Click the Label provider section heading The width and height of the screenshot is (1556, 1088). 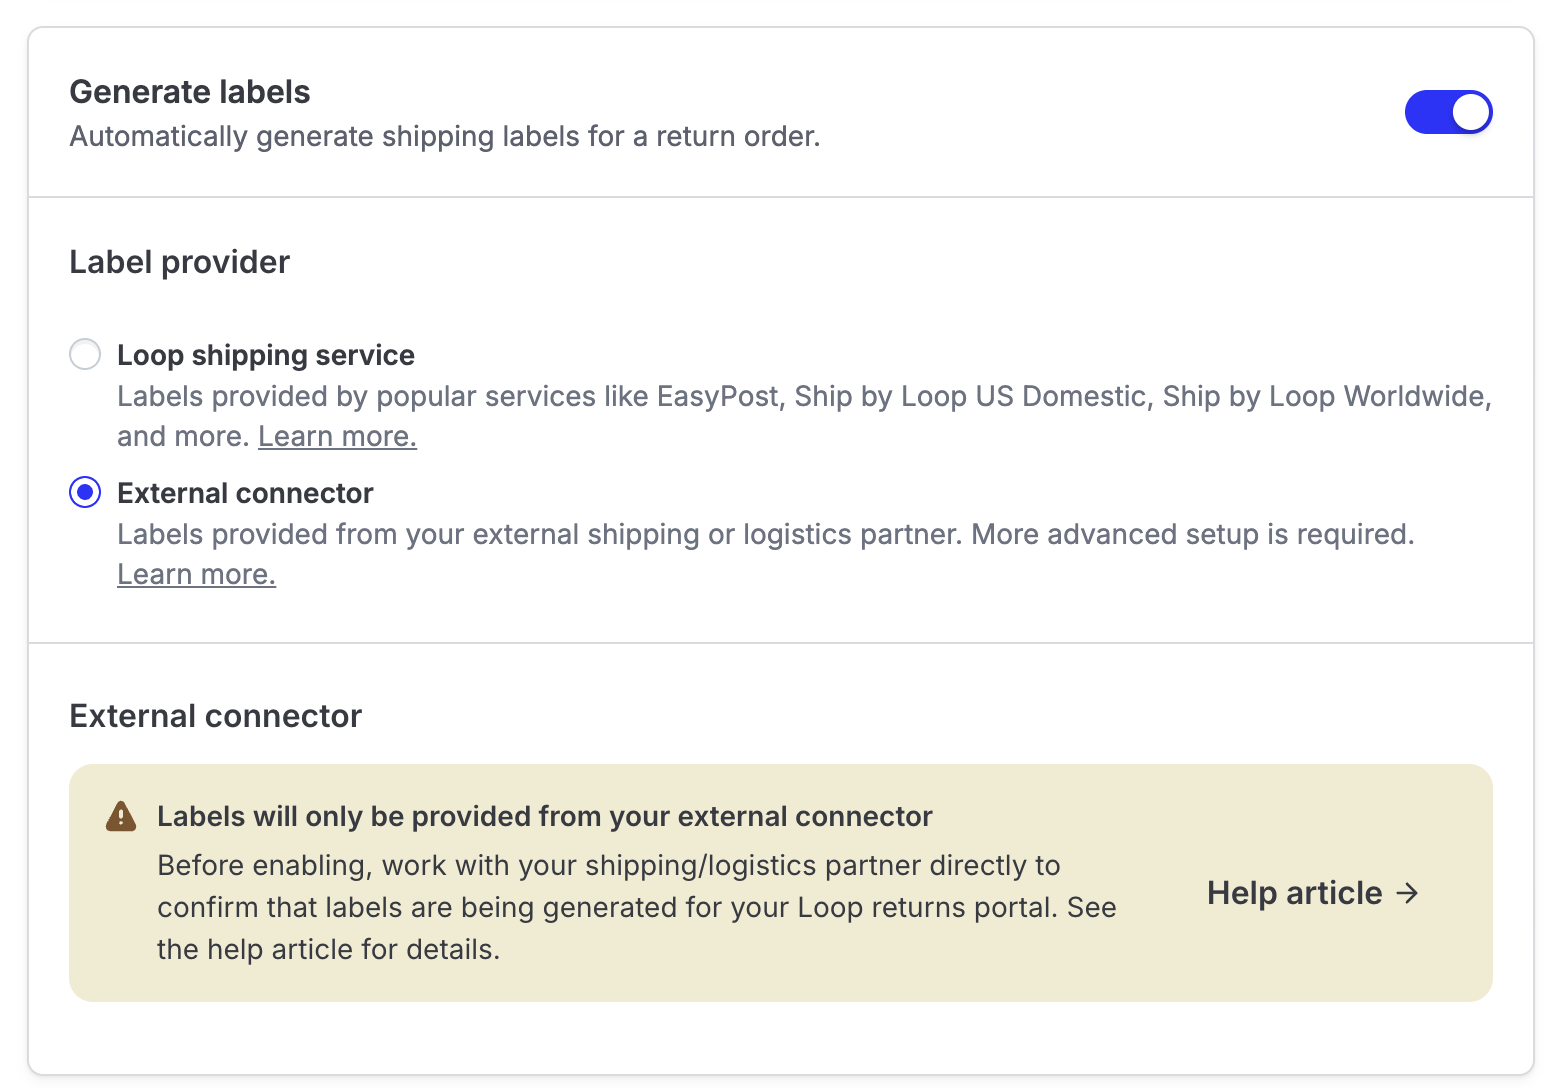pyautogui.click(x=180, y=262)
